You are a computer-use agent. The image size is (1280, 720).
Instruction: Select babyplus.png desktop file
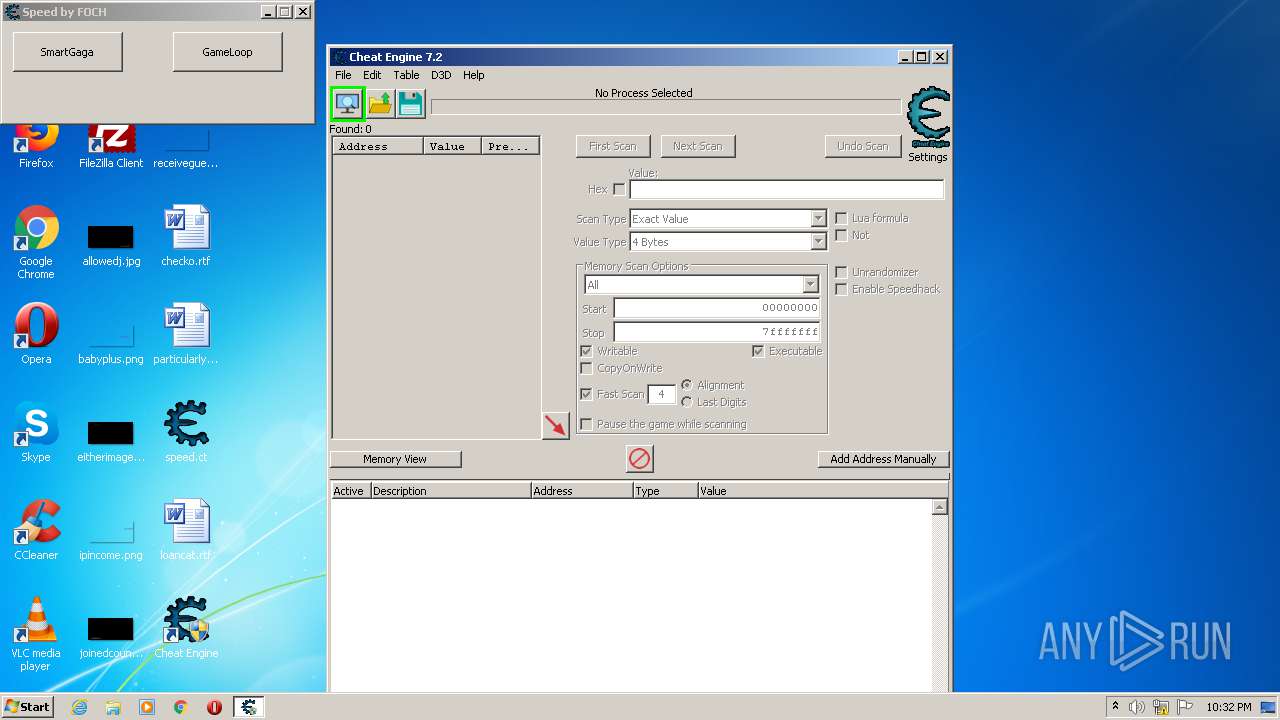click(111, 340)
